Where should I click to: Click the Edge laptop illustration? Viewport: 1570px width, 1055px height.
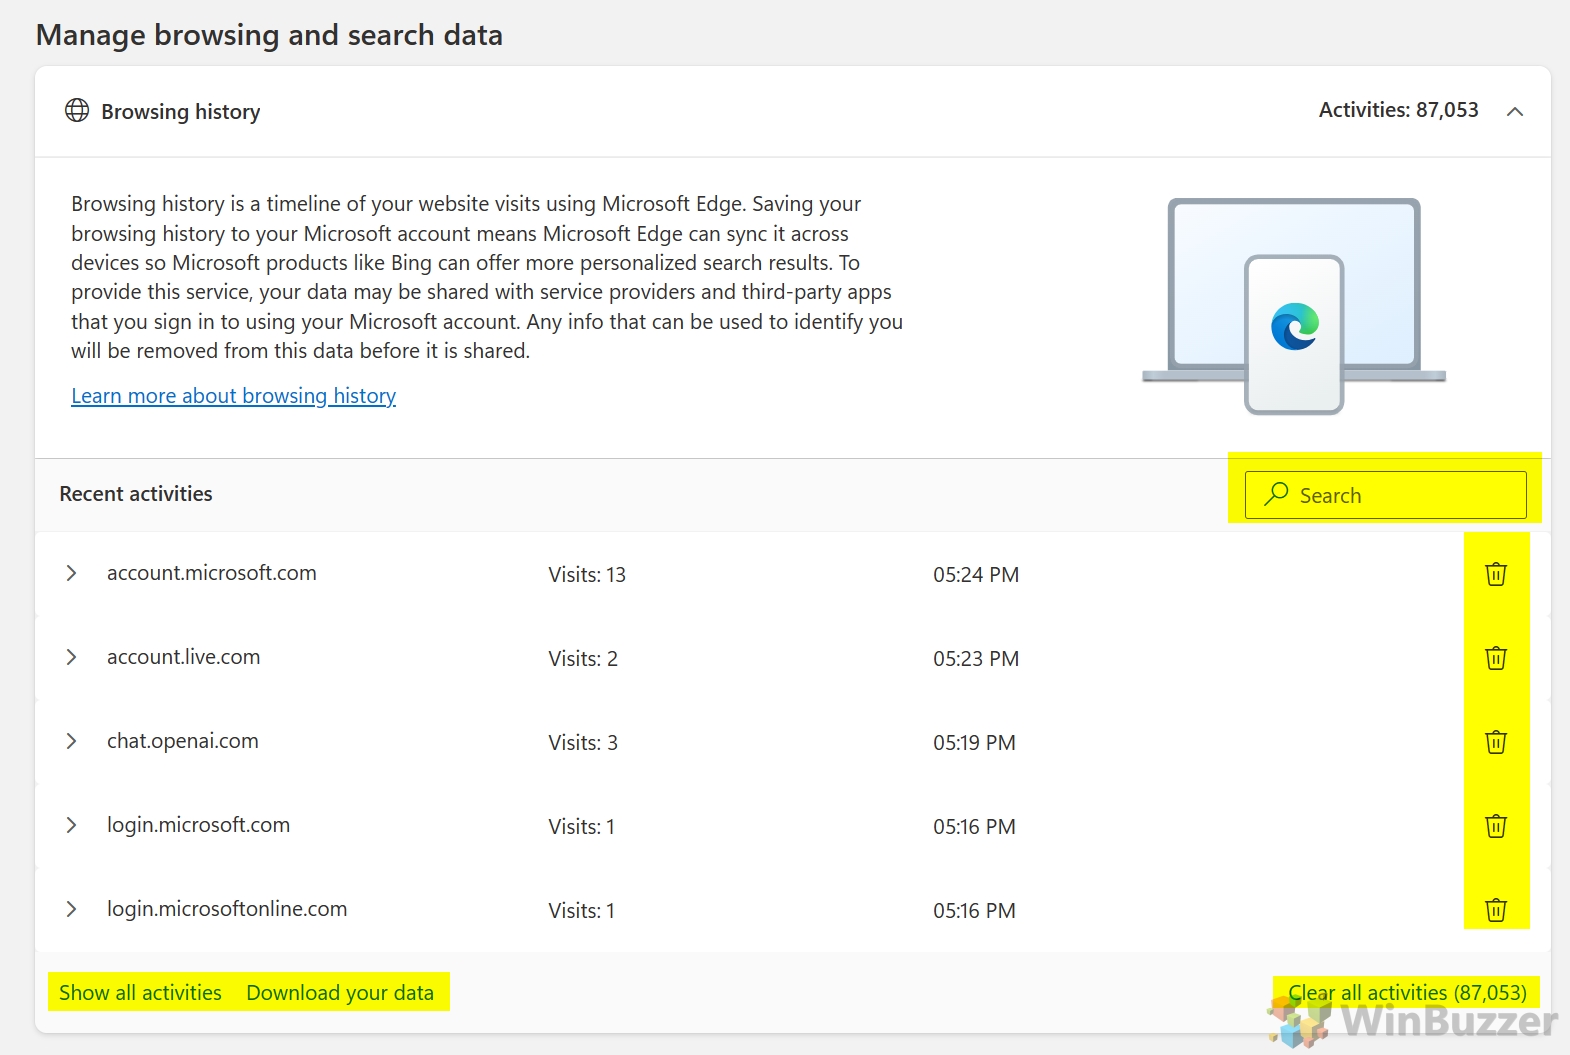(x=1294, y=305)
